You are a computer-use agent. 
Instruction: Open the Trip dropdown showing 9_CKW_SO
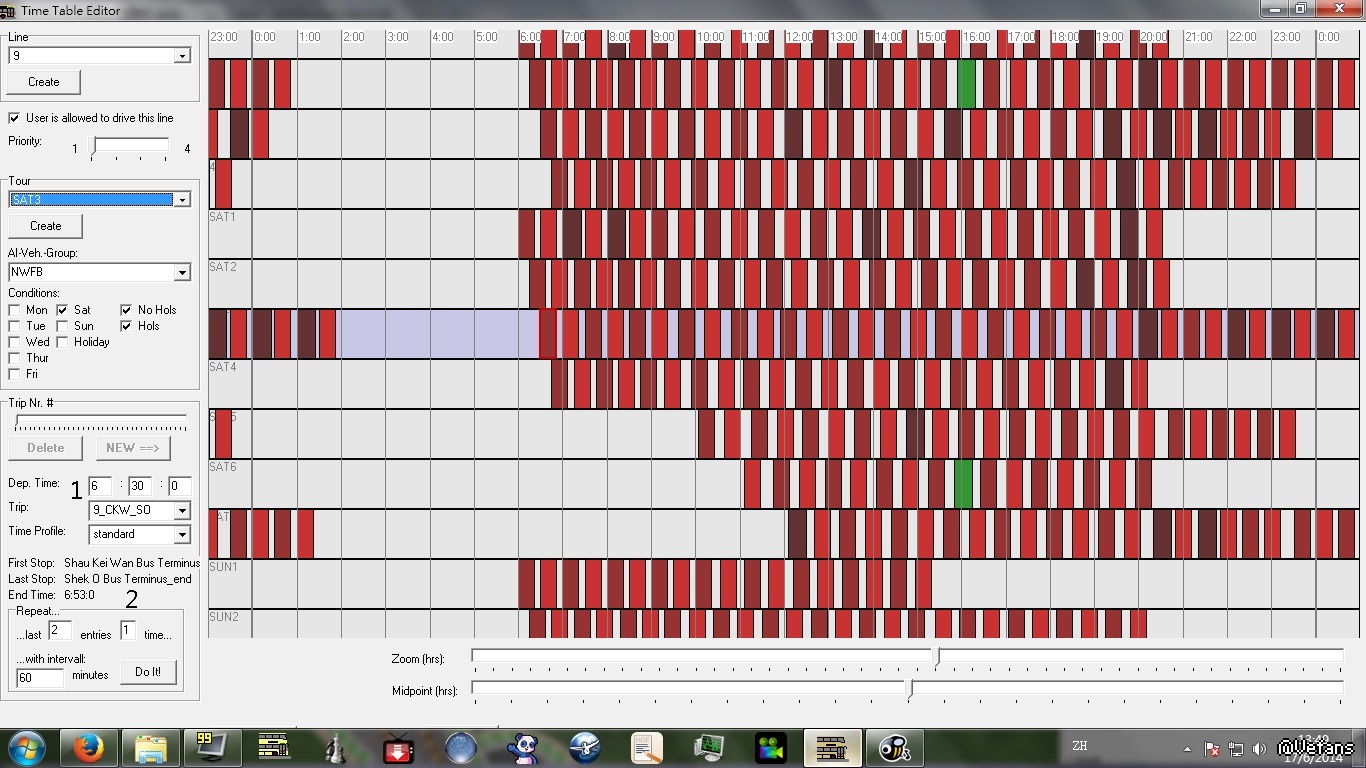tap(182, 511)
